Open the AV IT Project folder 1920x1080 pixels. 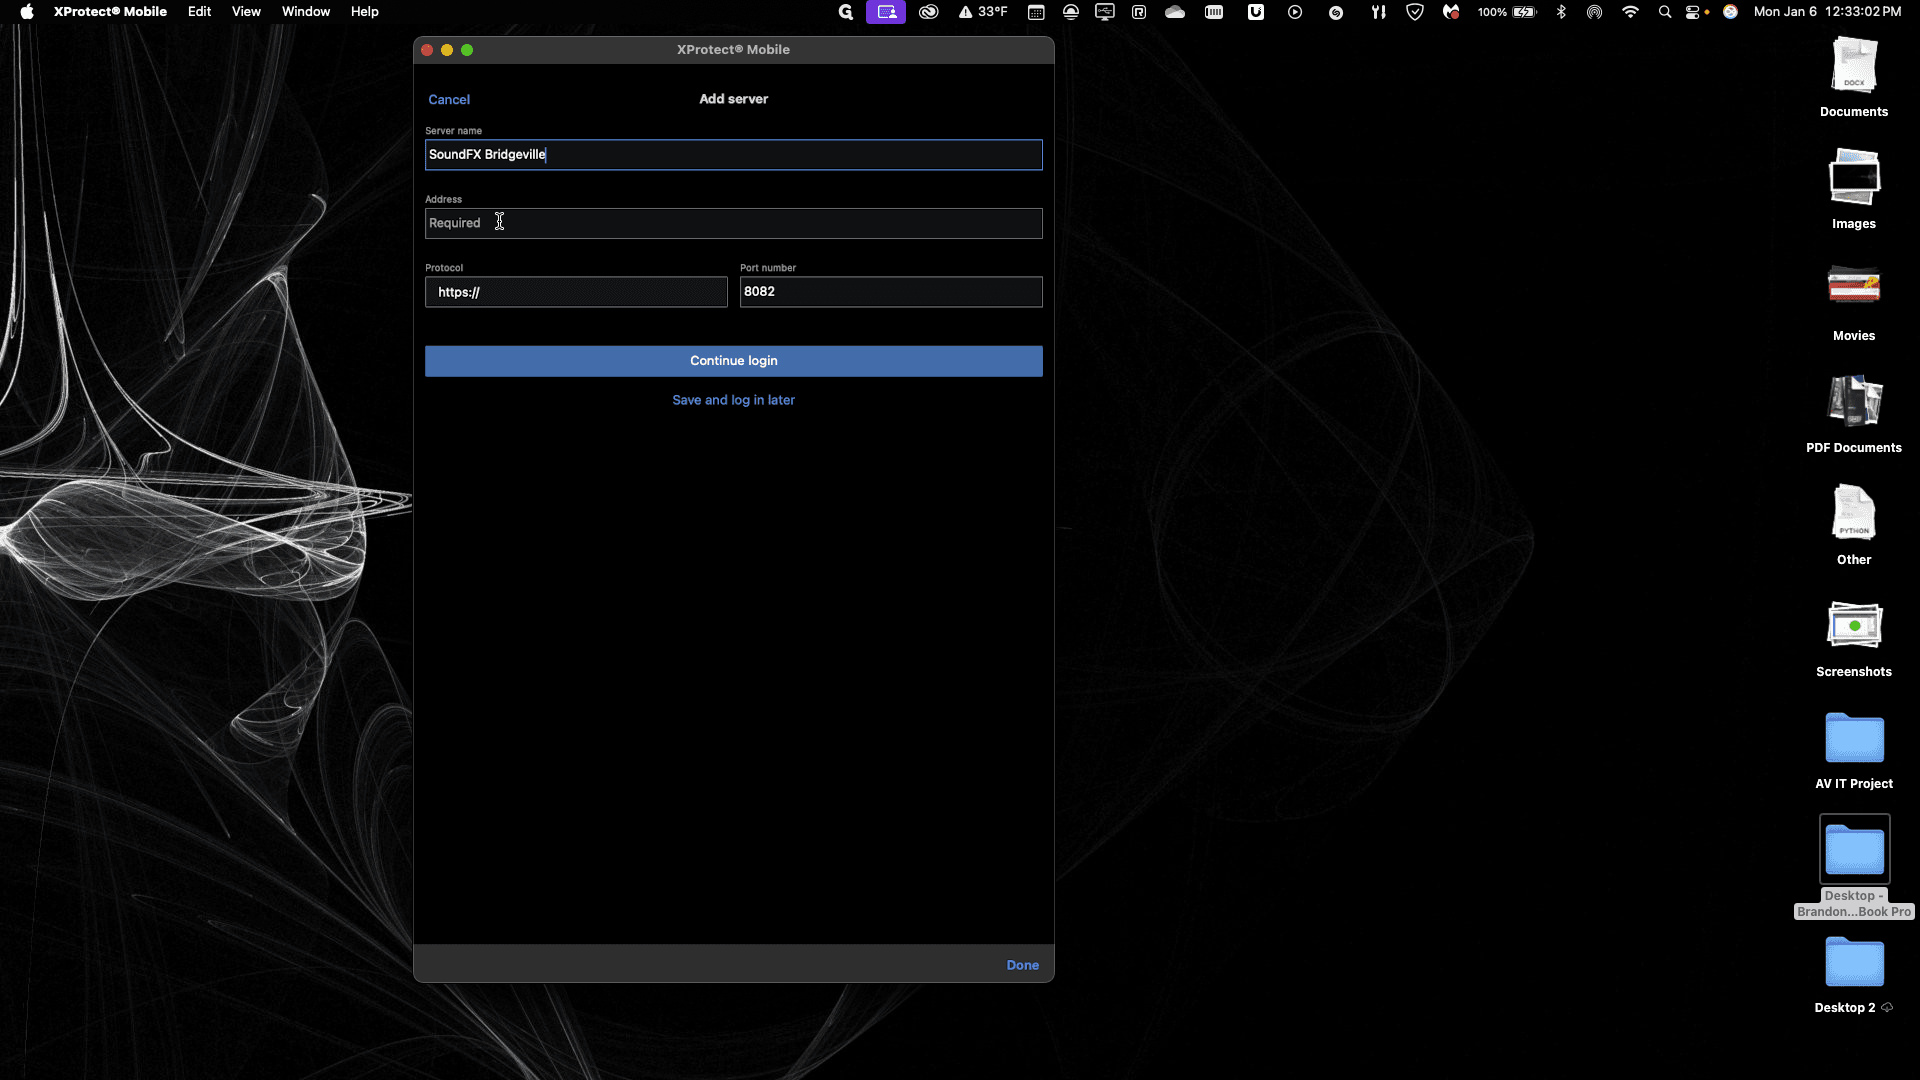click(x=1854, y=738)
